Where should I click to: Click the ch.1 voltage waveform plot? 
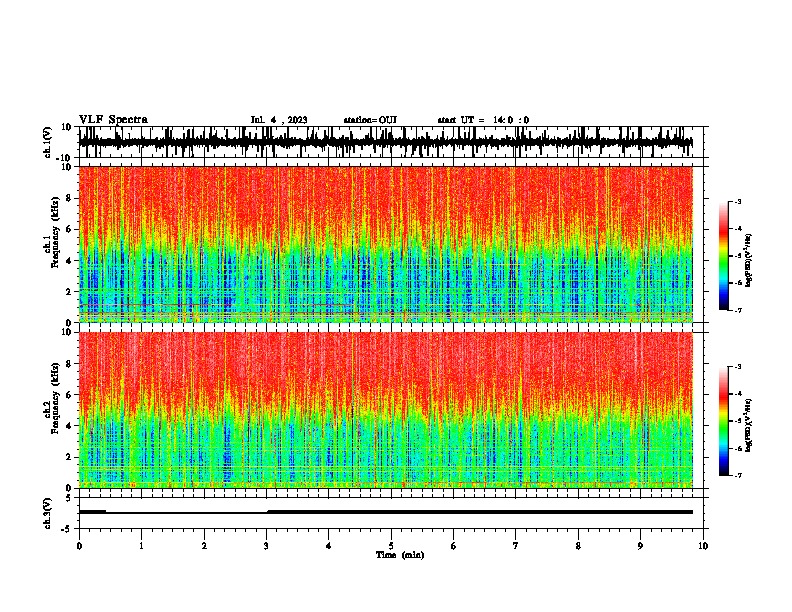click(393, 142)
